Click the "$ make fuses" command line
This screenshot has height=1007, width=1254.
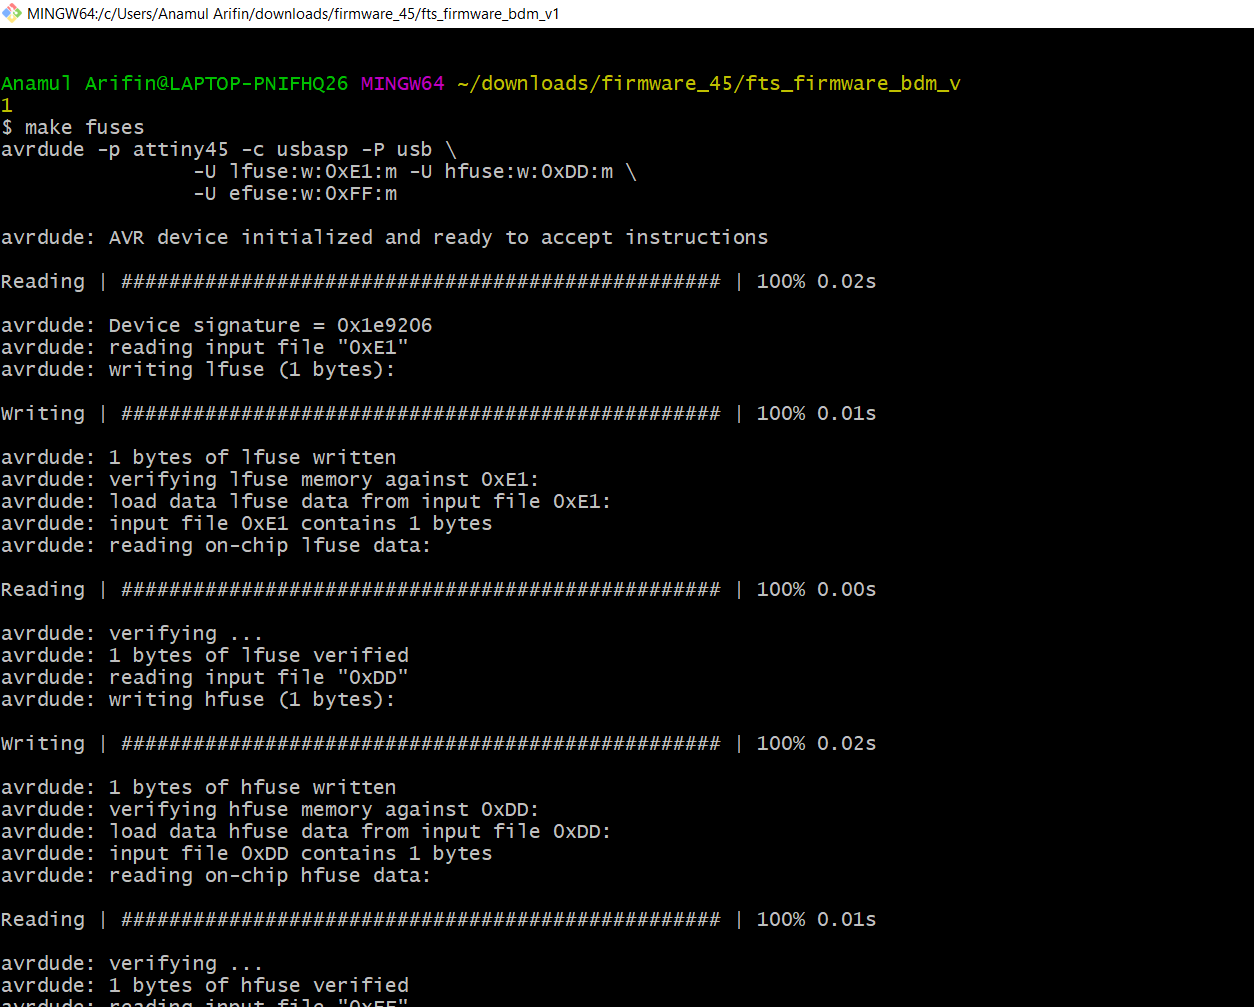pos(73,128)
